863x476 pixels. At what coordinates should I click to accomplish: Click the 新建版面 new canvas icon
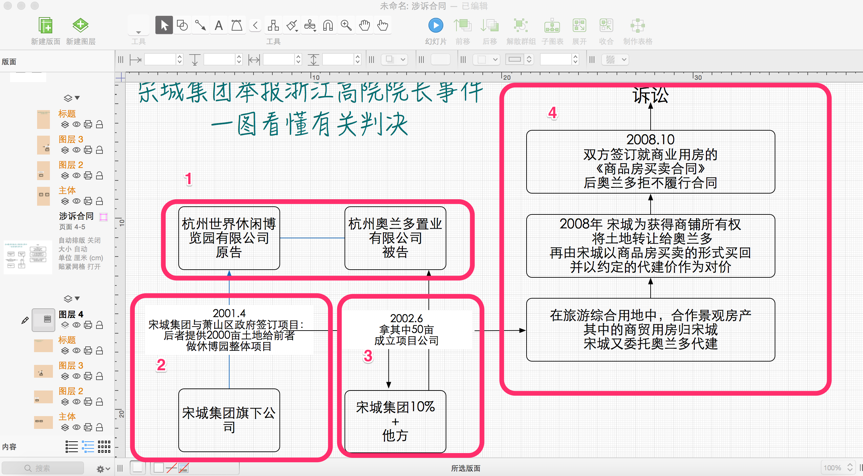(45, 25)
